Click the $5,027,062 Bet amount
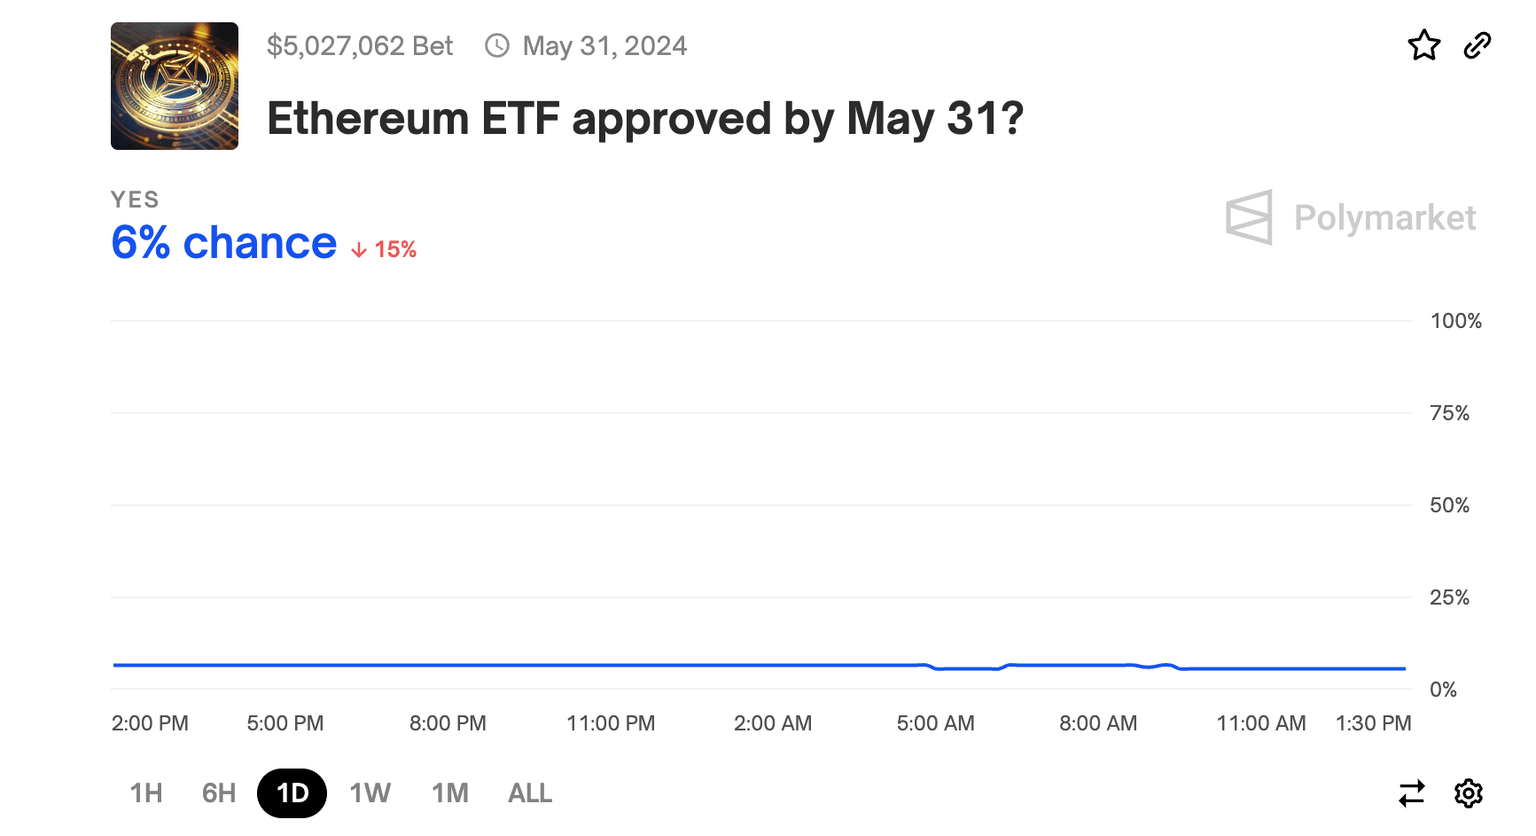The image size is (1536, 836). coord(360,45)
